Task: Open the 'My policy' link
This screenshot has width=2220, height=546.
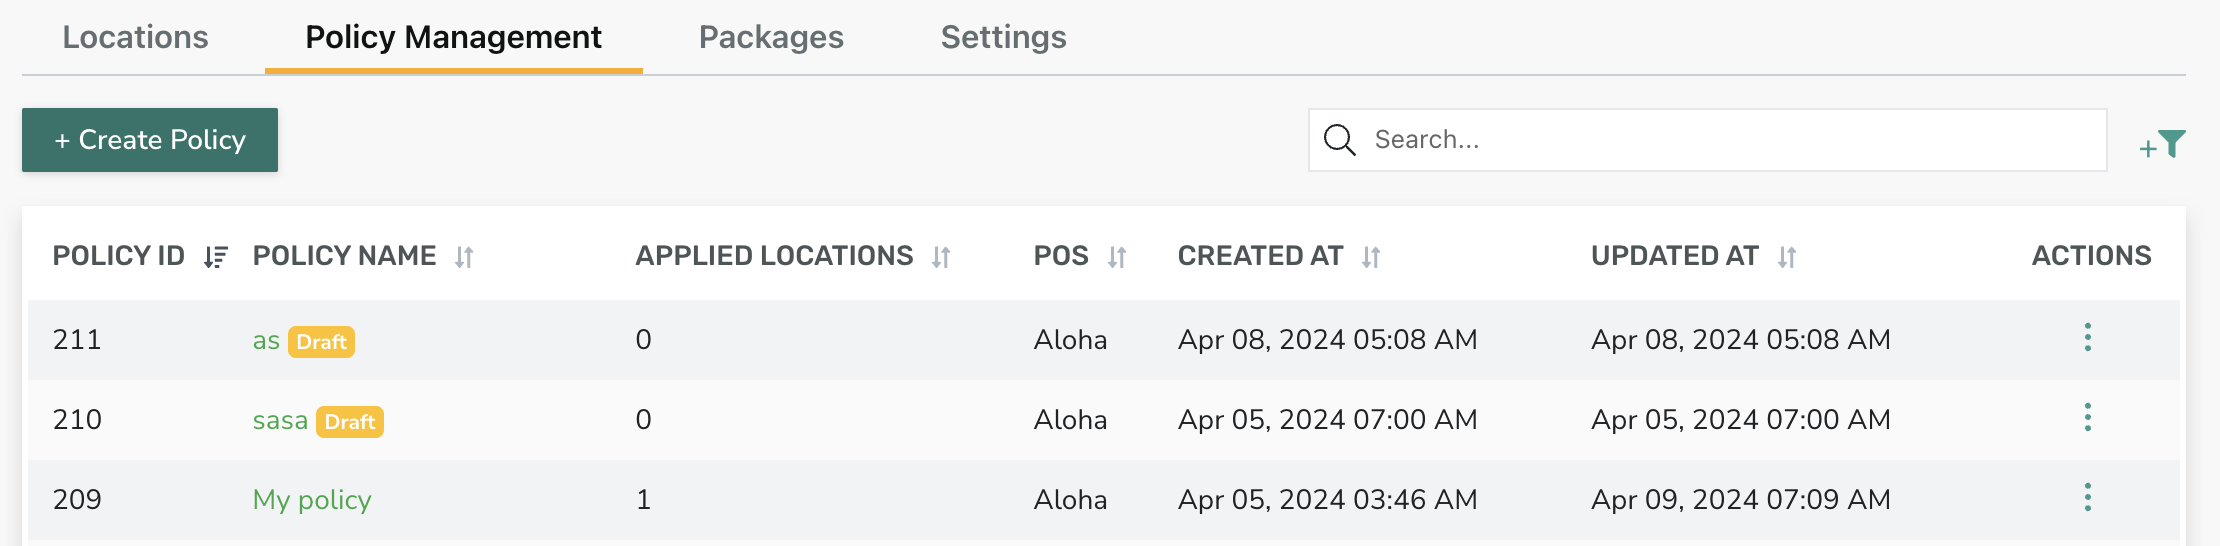Action: [x=312, y=500]
